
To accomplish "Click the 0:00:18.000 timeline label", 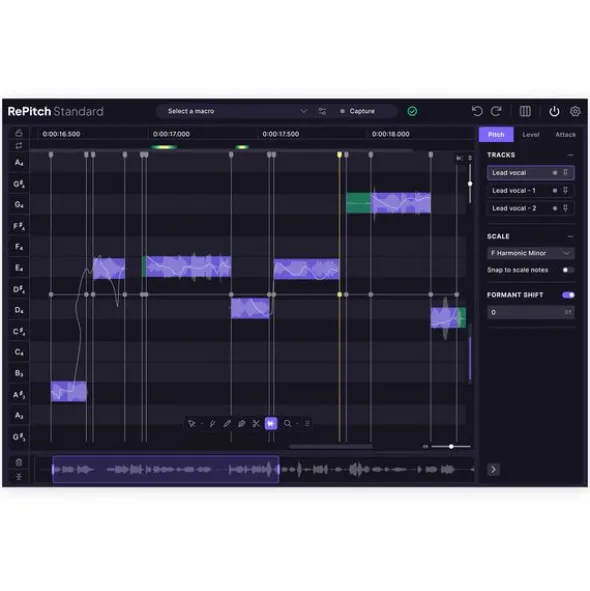I will 391,134.
